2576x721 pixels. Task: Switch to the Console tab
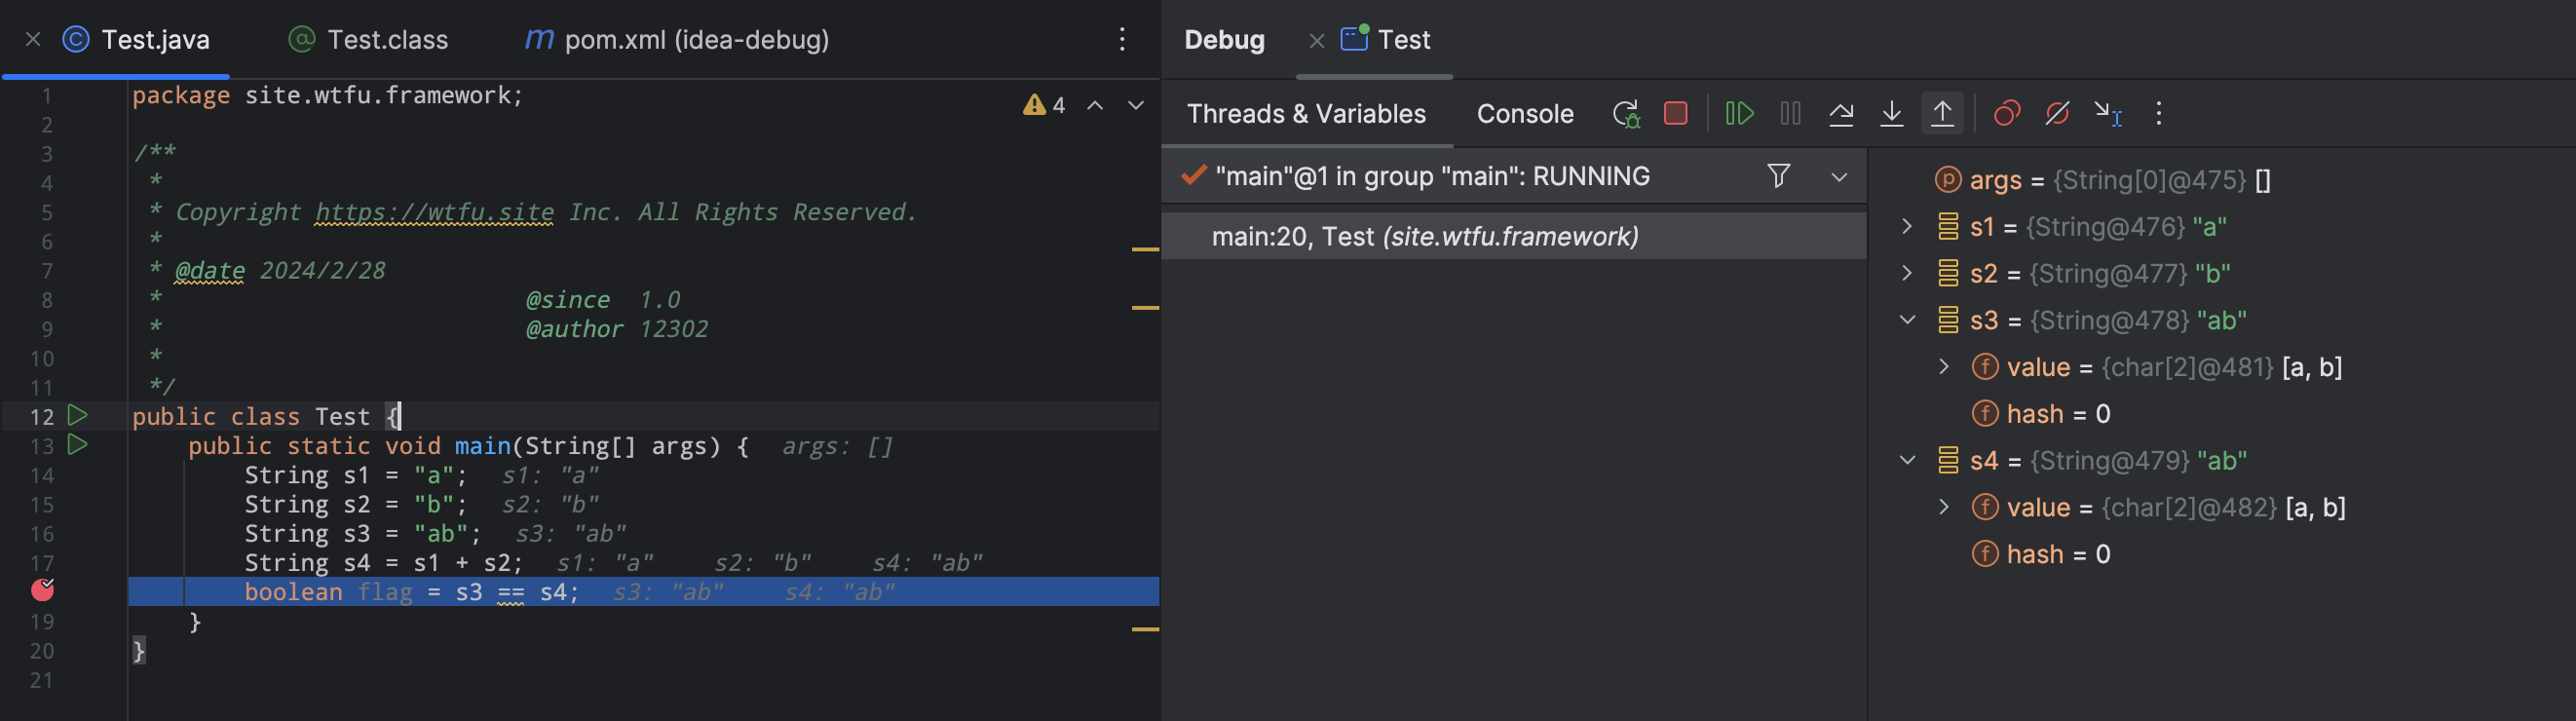(x=1524, y=114)
